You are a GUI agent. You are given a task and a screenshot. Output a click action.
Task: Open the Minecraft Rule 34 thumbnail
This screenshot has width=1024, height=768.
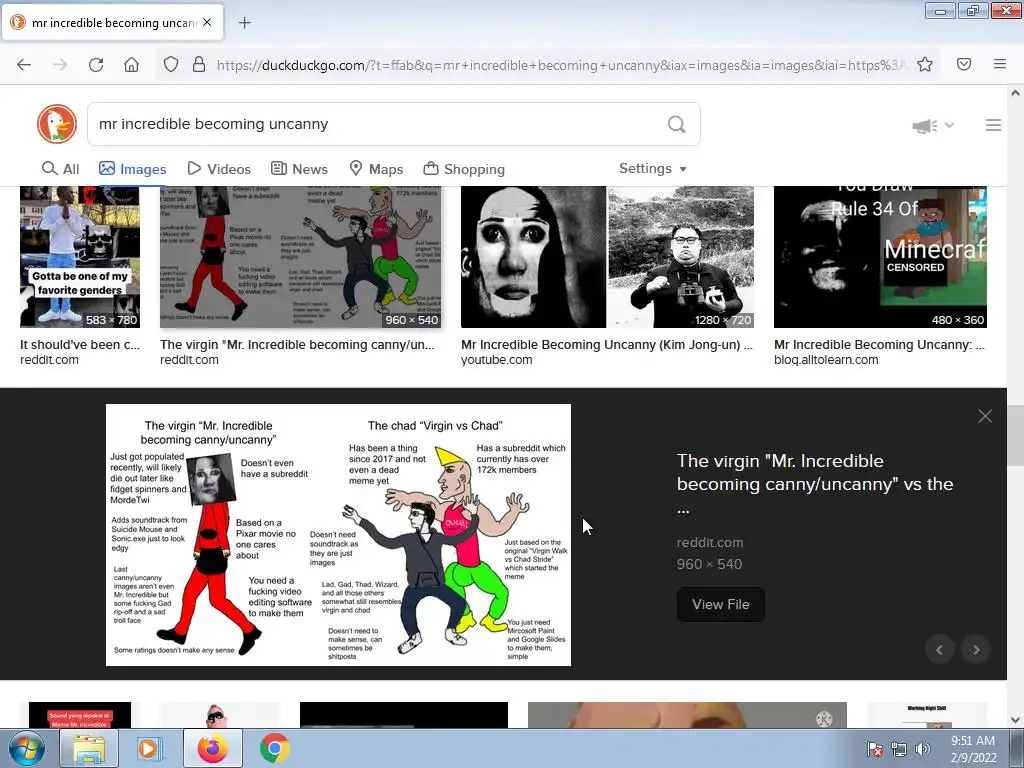[x=880, y=257]
